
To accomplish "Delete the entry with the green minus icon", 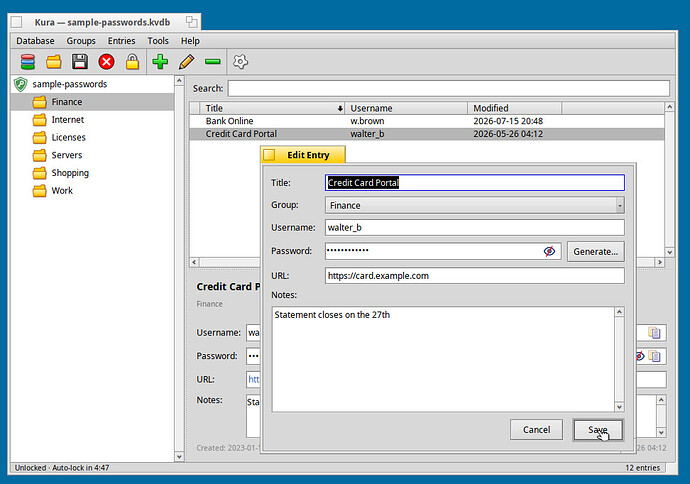I will (213, 62).
